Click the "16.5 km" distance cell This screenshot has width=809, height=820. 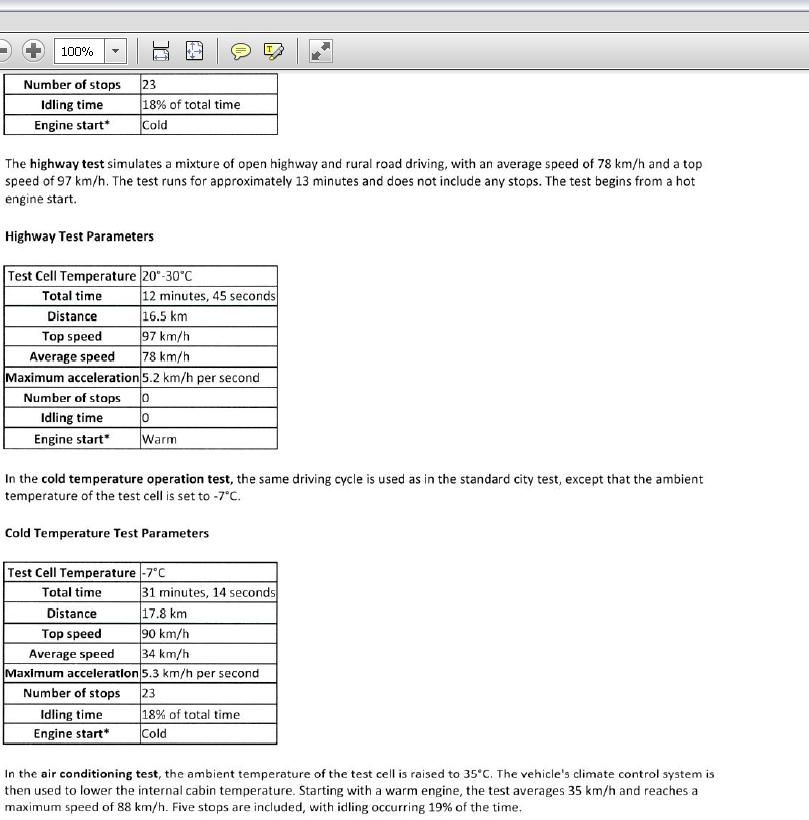coord(165,316)
